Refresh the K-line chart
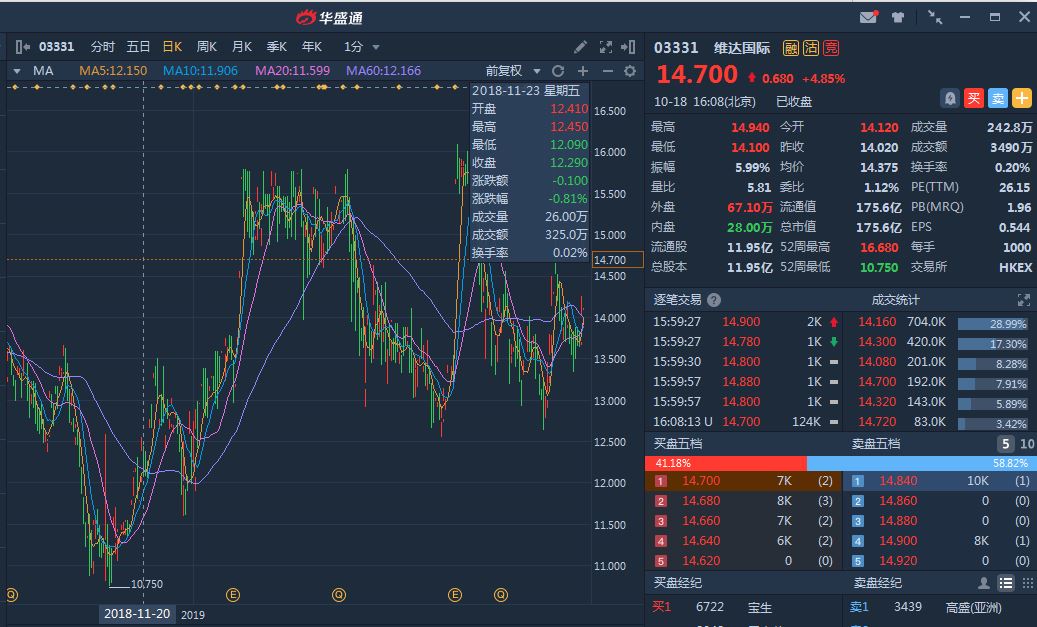1037x627 pixels. [x=558, y=71]
